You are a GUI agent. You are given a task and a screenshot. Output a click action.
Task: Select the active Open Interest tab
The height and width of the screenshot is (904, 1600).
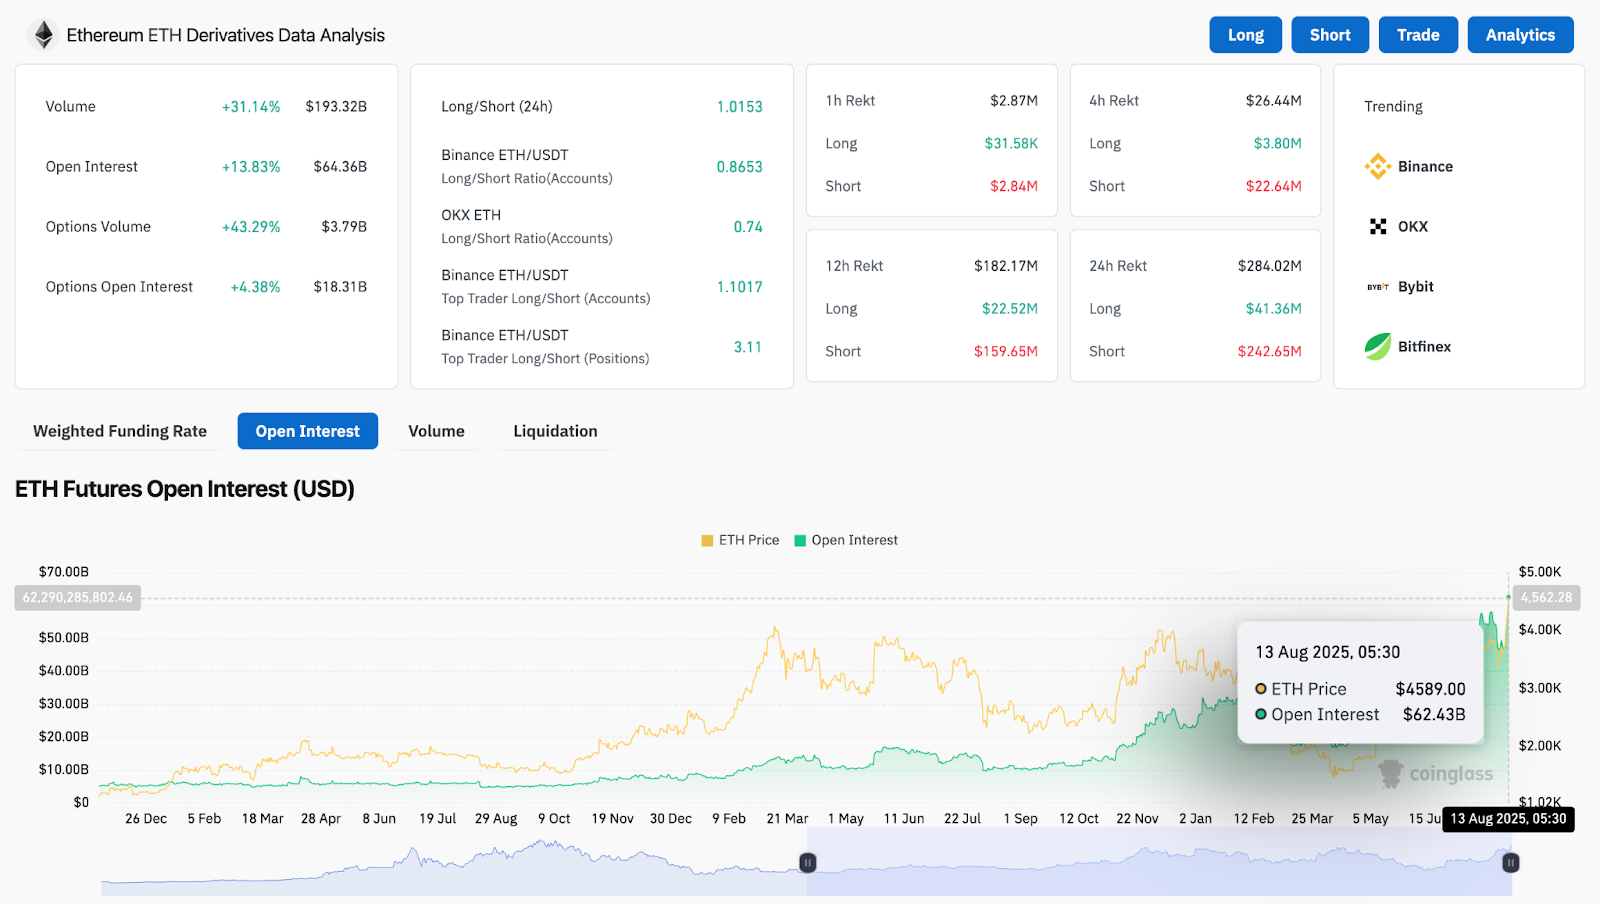307,431
